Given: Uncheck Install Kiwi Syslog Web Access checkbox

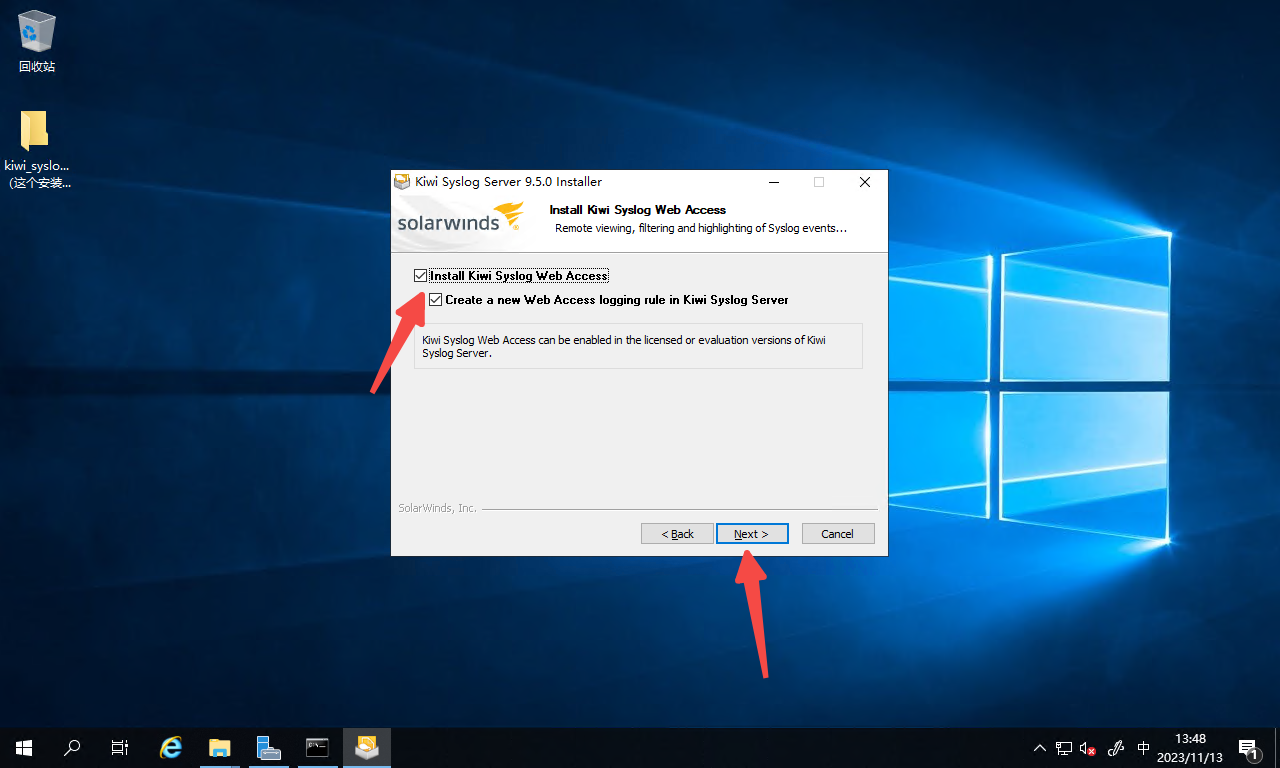Looking at the screenshot, I should (x=420, y=275).
